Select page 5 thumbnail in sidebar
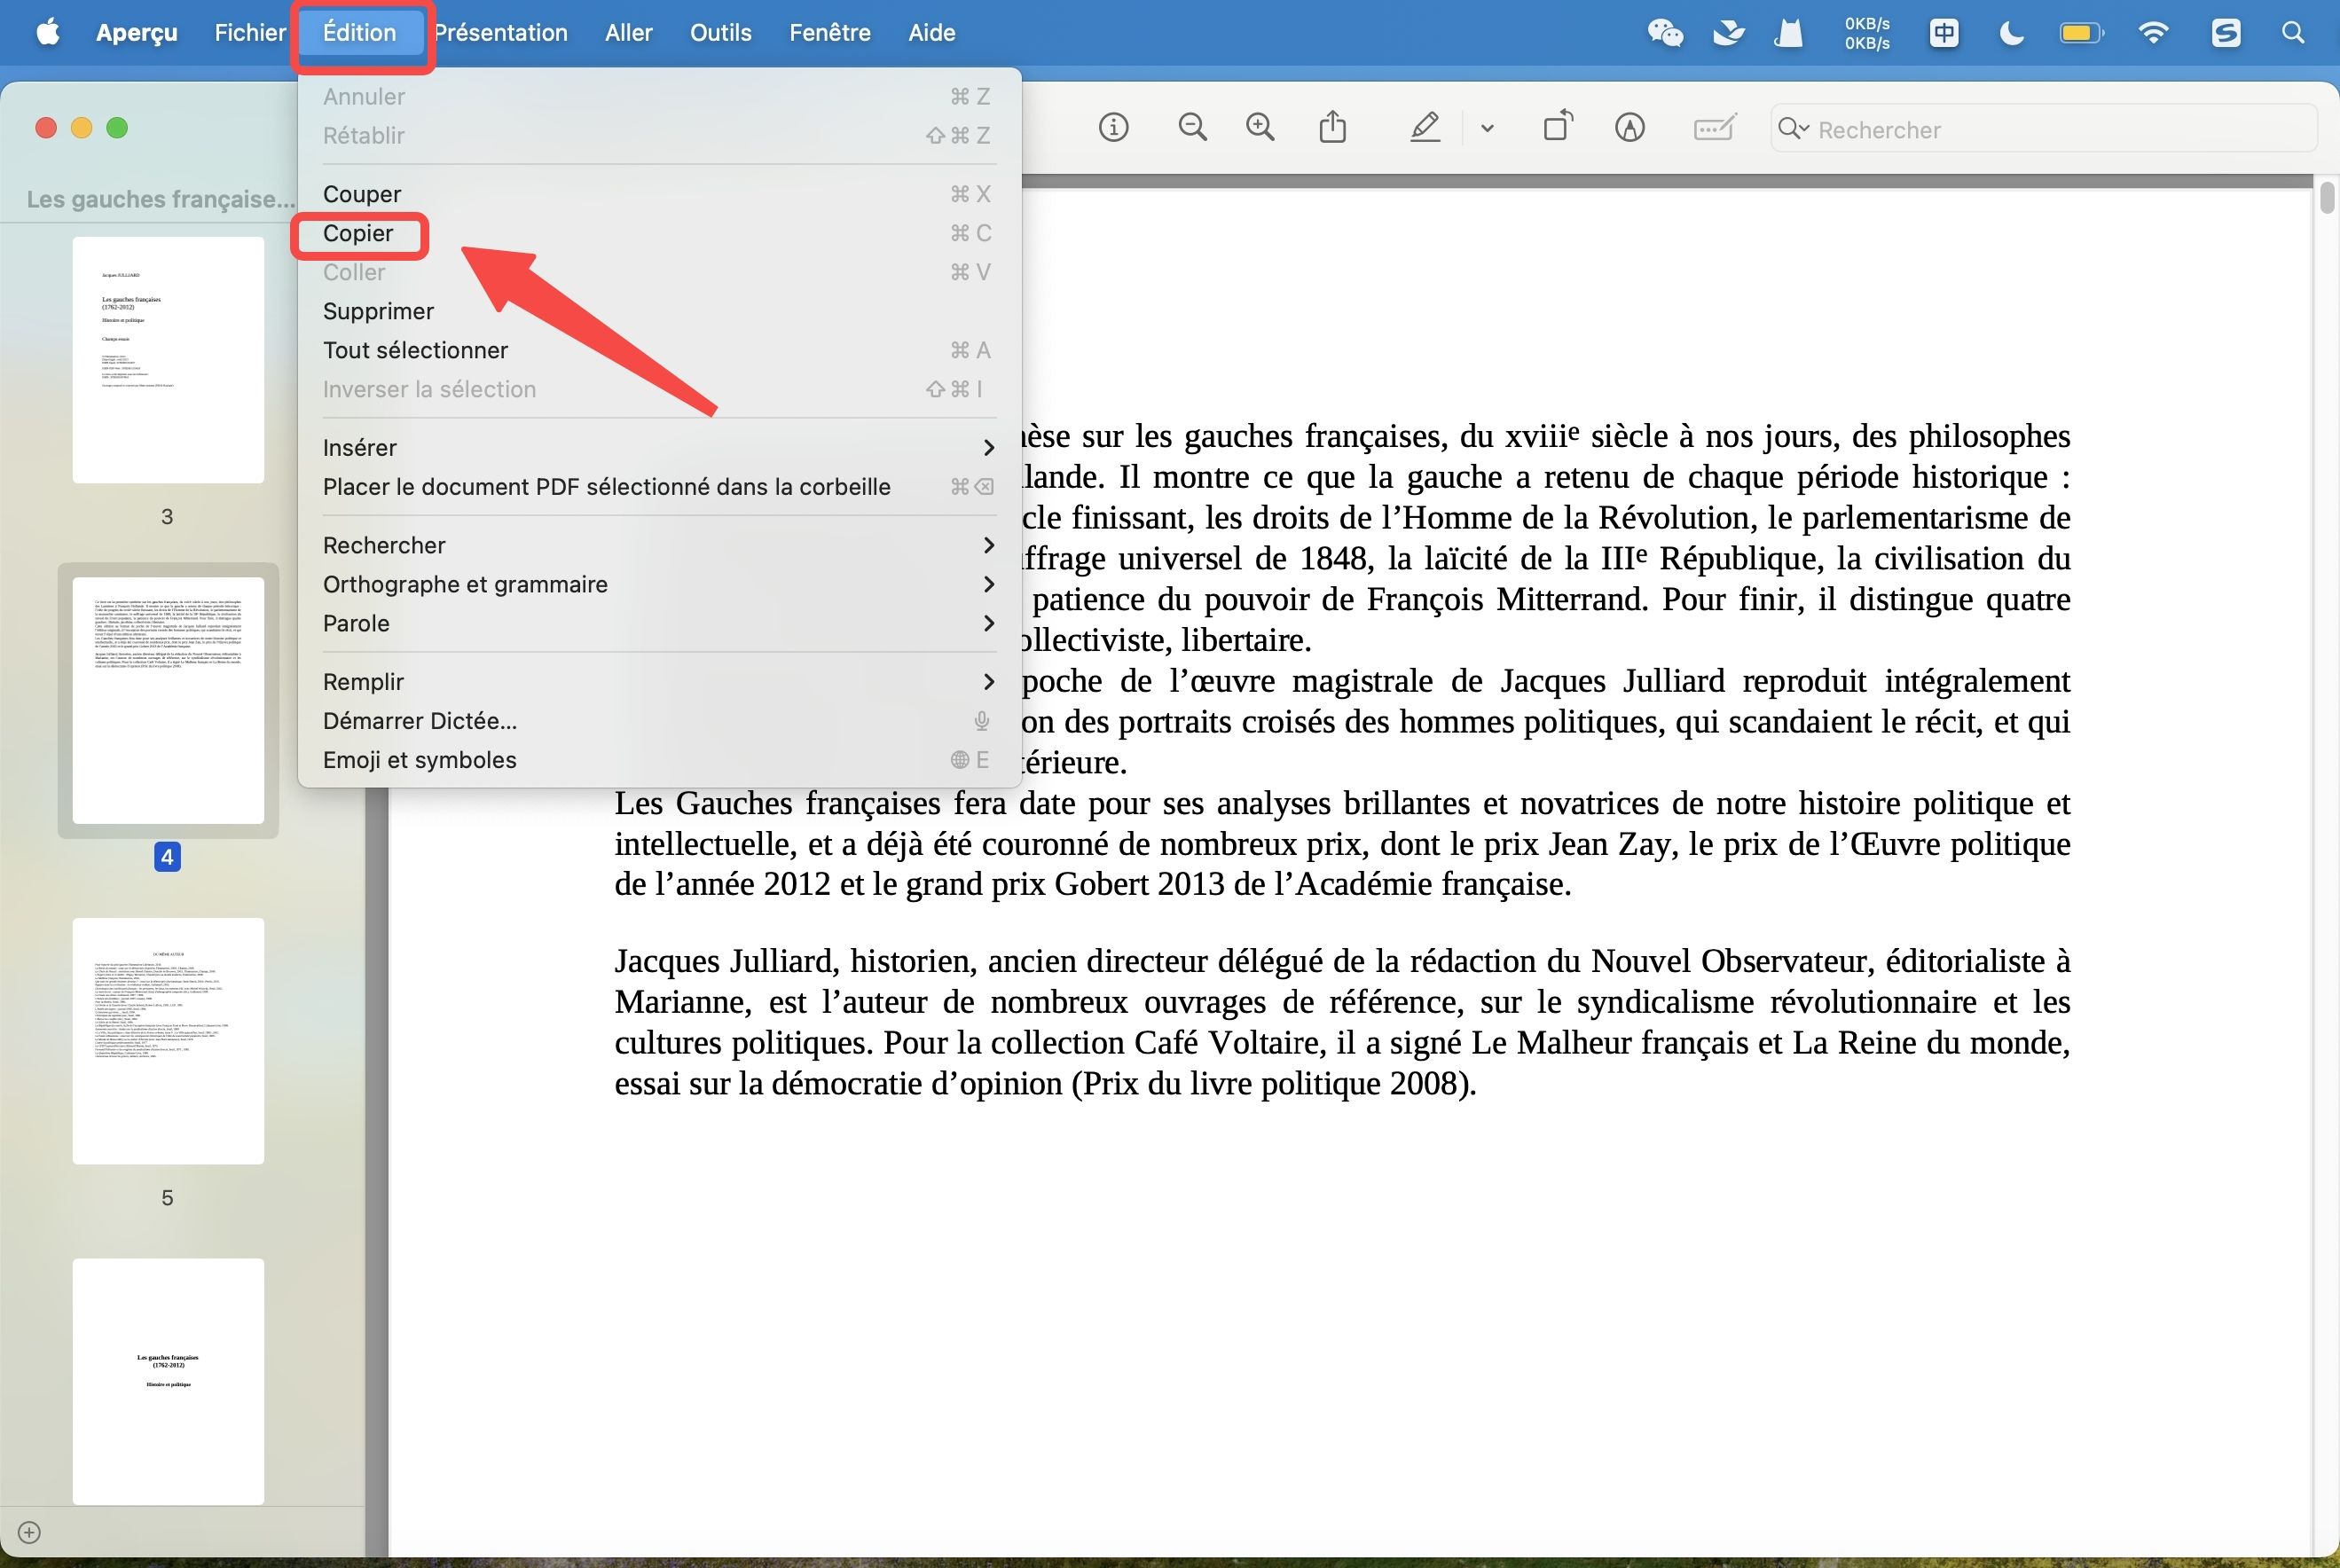 pyautogui.click(x=168, y=1041)
